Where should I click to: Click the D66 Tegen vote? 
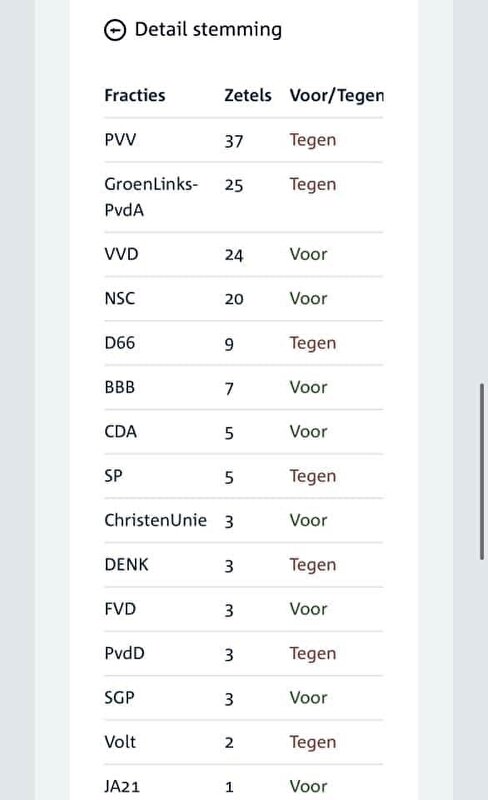pyautogui.click(x=313, y=344)
